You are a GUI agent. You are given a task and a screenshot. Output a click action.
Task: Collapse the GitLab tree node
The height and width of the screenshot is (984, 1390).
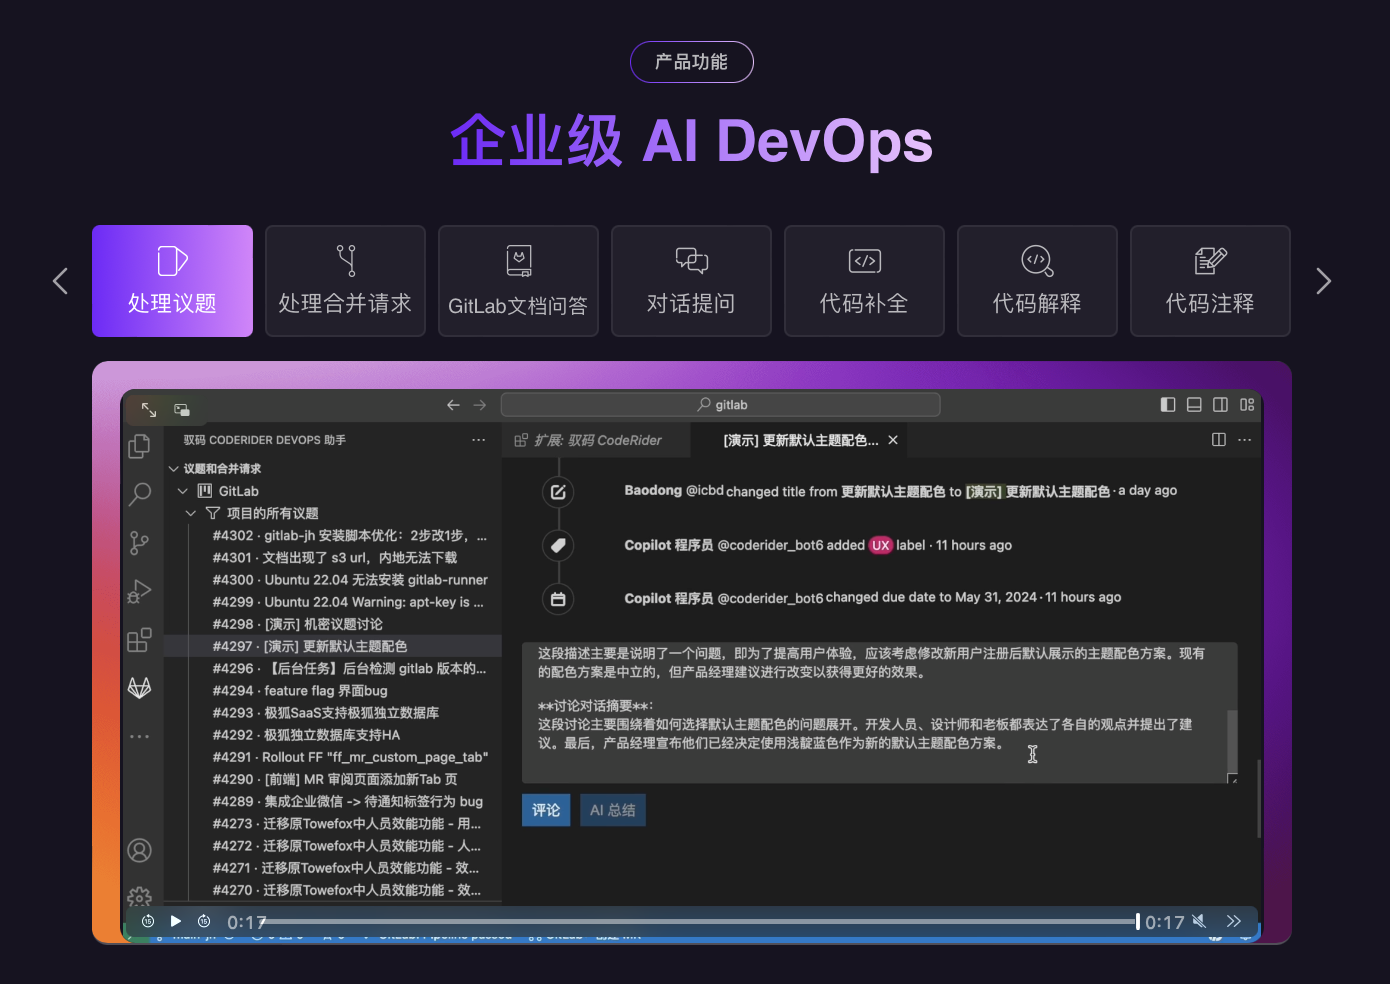click(x=183, y=491)
